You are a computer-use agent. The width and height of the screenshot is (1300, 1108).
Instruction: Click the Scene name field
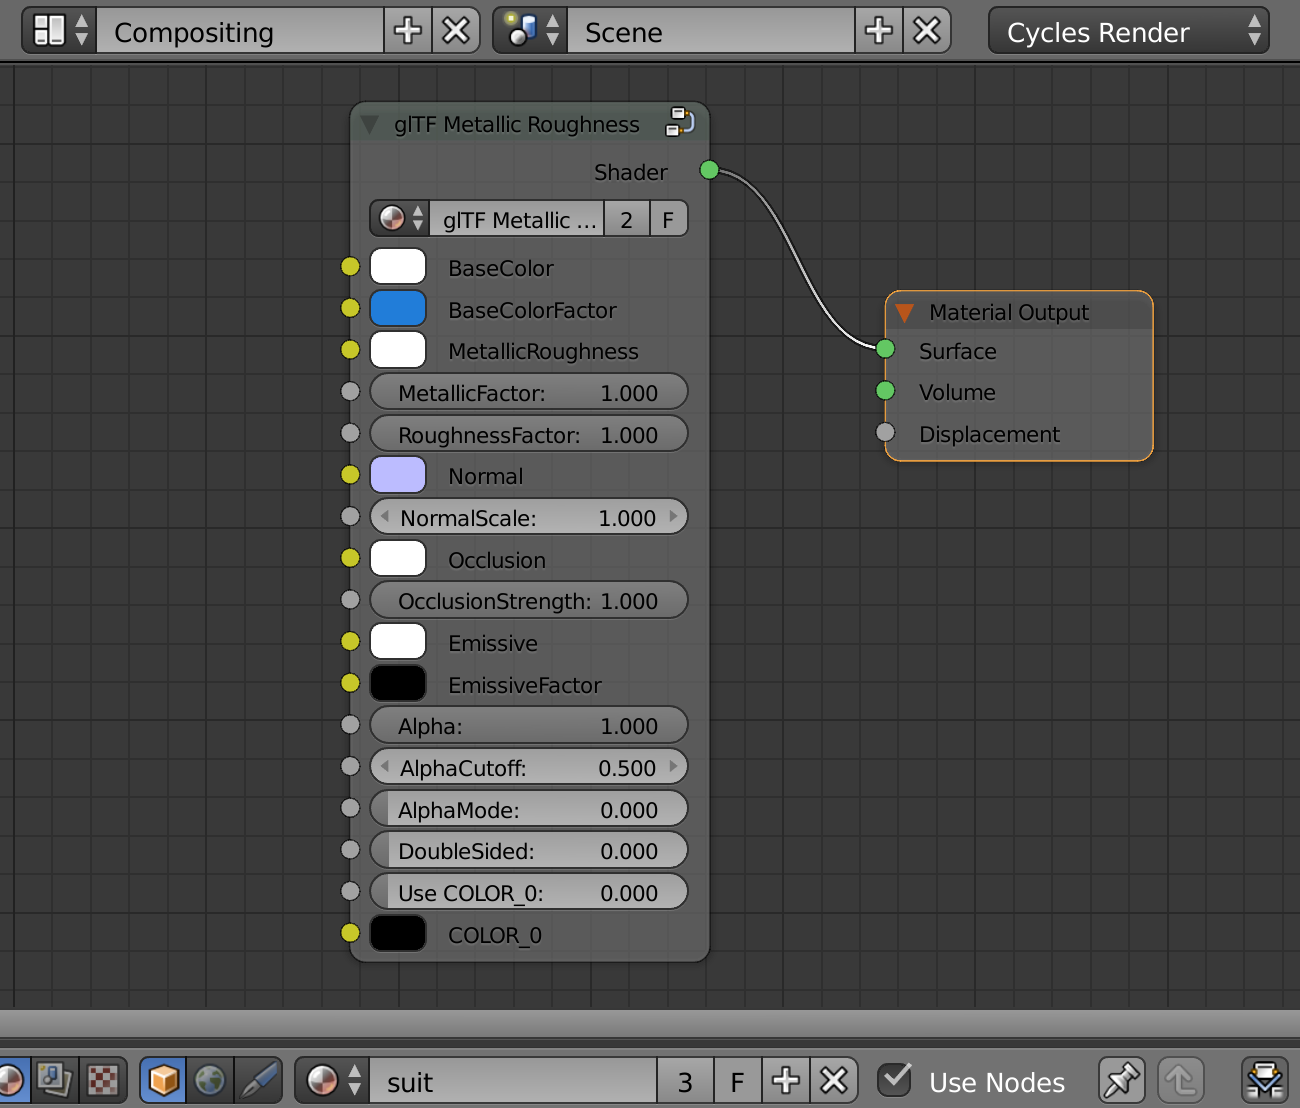tap(711, 31)
